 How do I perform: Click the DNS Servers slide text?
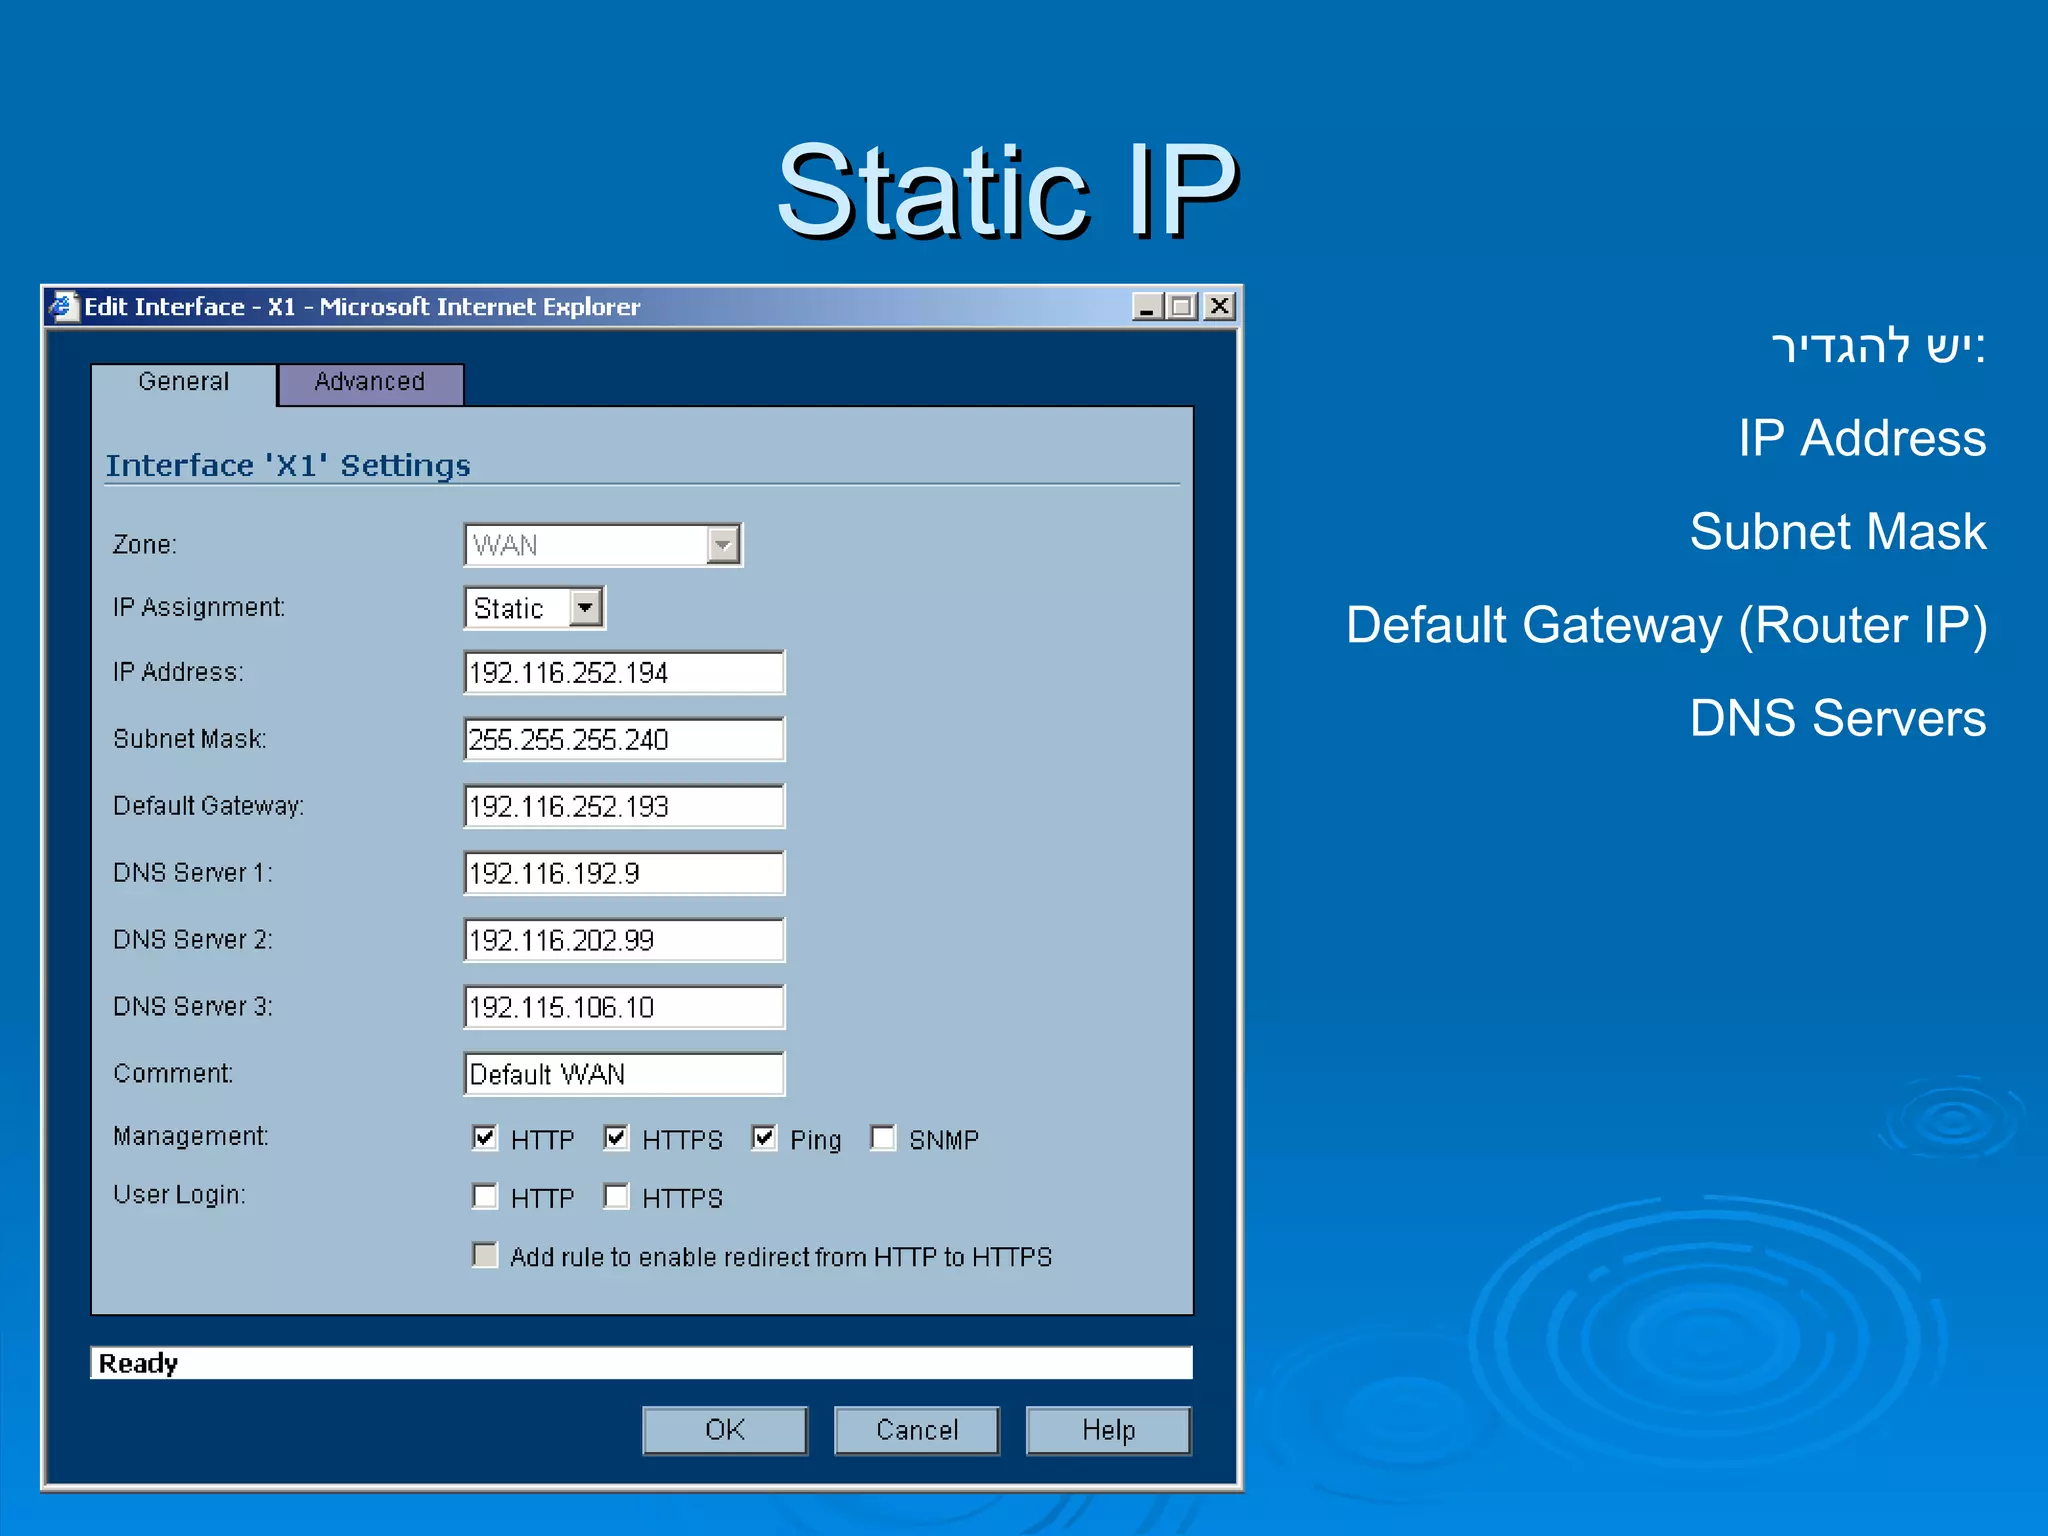pos(1838,718)
